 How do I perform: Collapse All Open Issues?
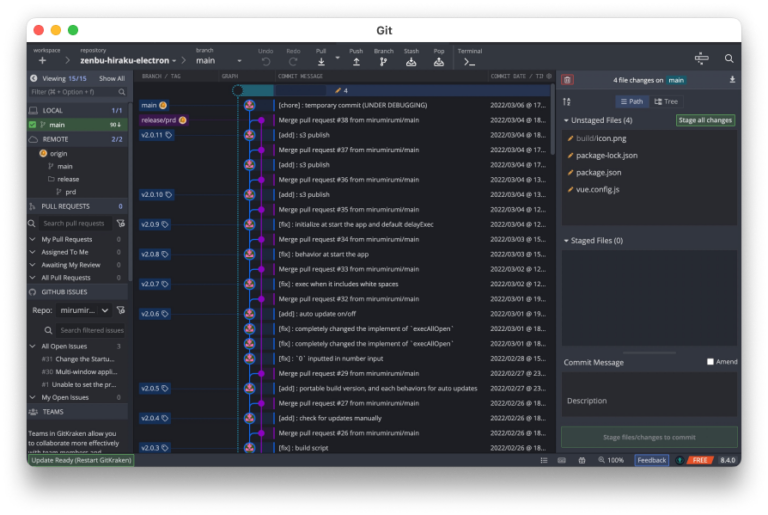click(32, 346)
